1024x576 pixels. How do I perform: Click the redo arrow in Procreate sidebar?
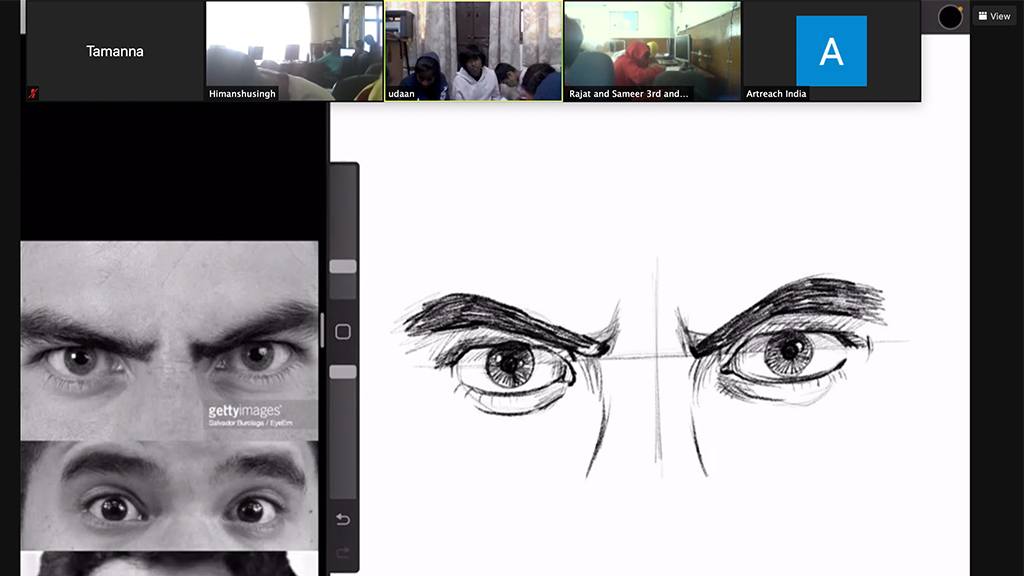(x=343, y=551)
